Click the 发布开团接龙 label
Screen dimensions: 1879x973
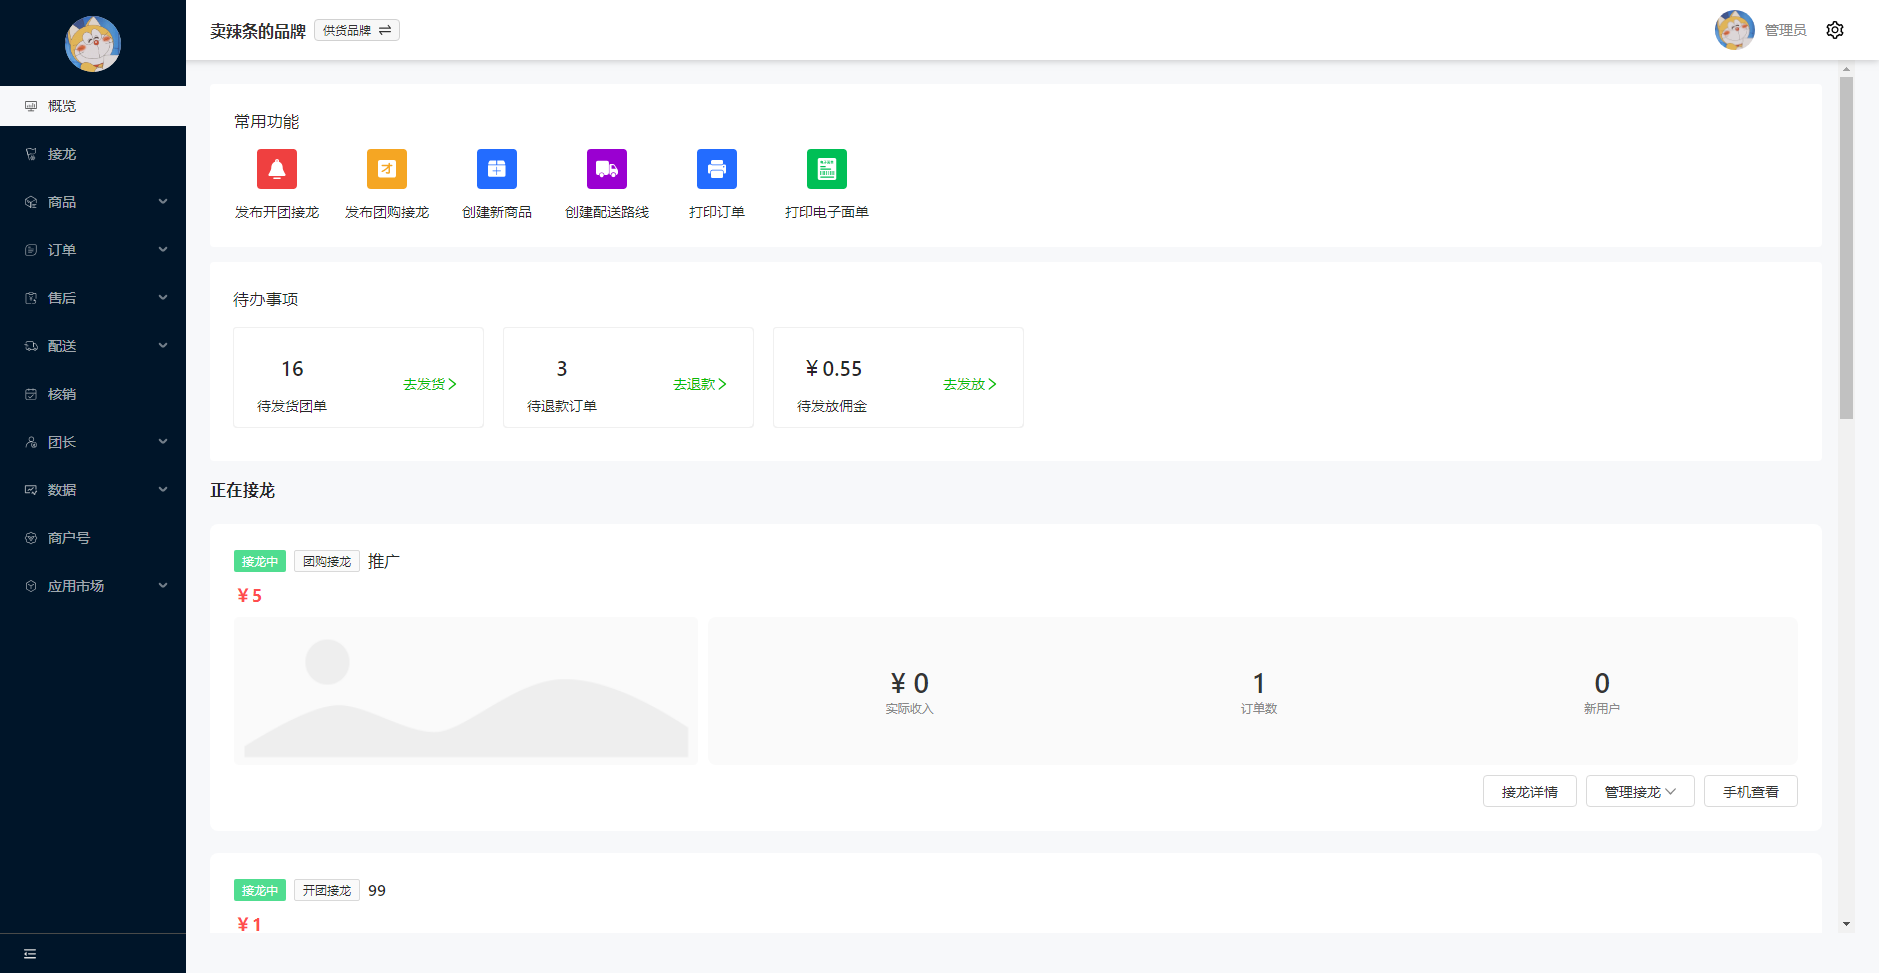click(x=277, y=212)
